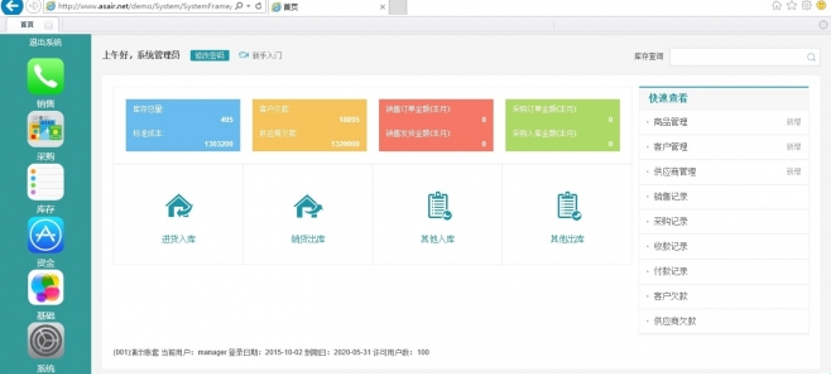Open 销售记录 in quick view
Image resolution: width=837 pixels, height=374 pixels.
[670, 197]
